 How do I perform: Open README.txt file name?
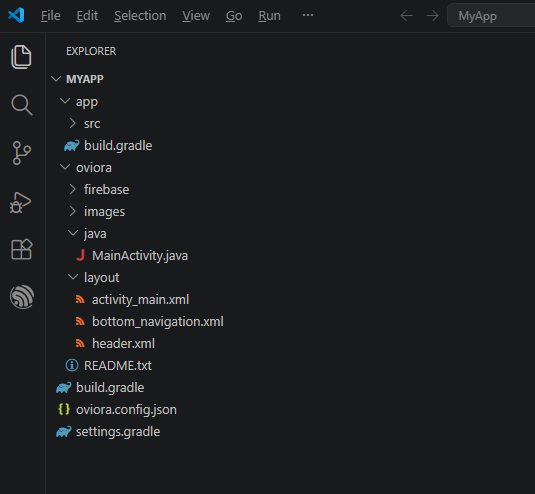click(x=118, y=366)
